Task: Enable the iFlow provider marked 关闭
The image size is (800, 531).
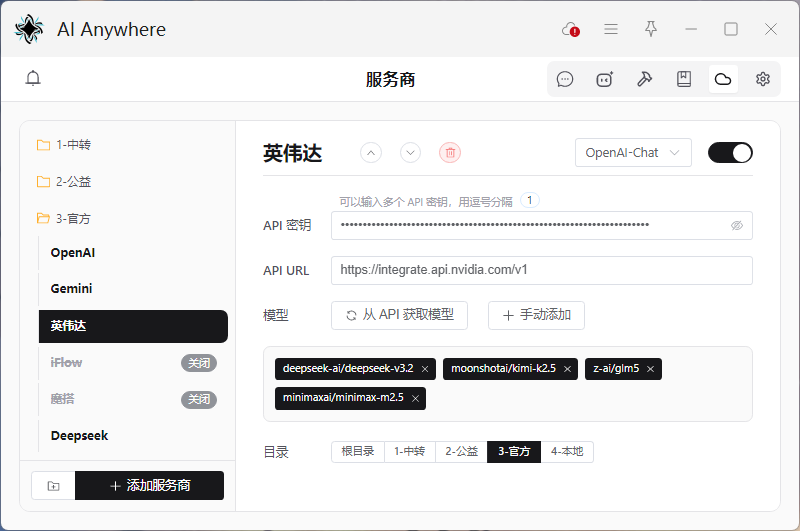Action: (x=198, y=363)
